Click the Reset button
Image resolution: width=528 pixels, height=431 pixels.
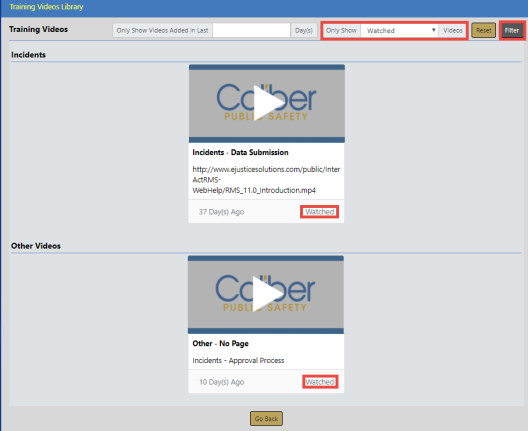(x=484, y=31)
